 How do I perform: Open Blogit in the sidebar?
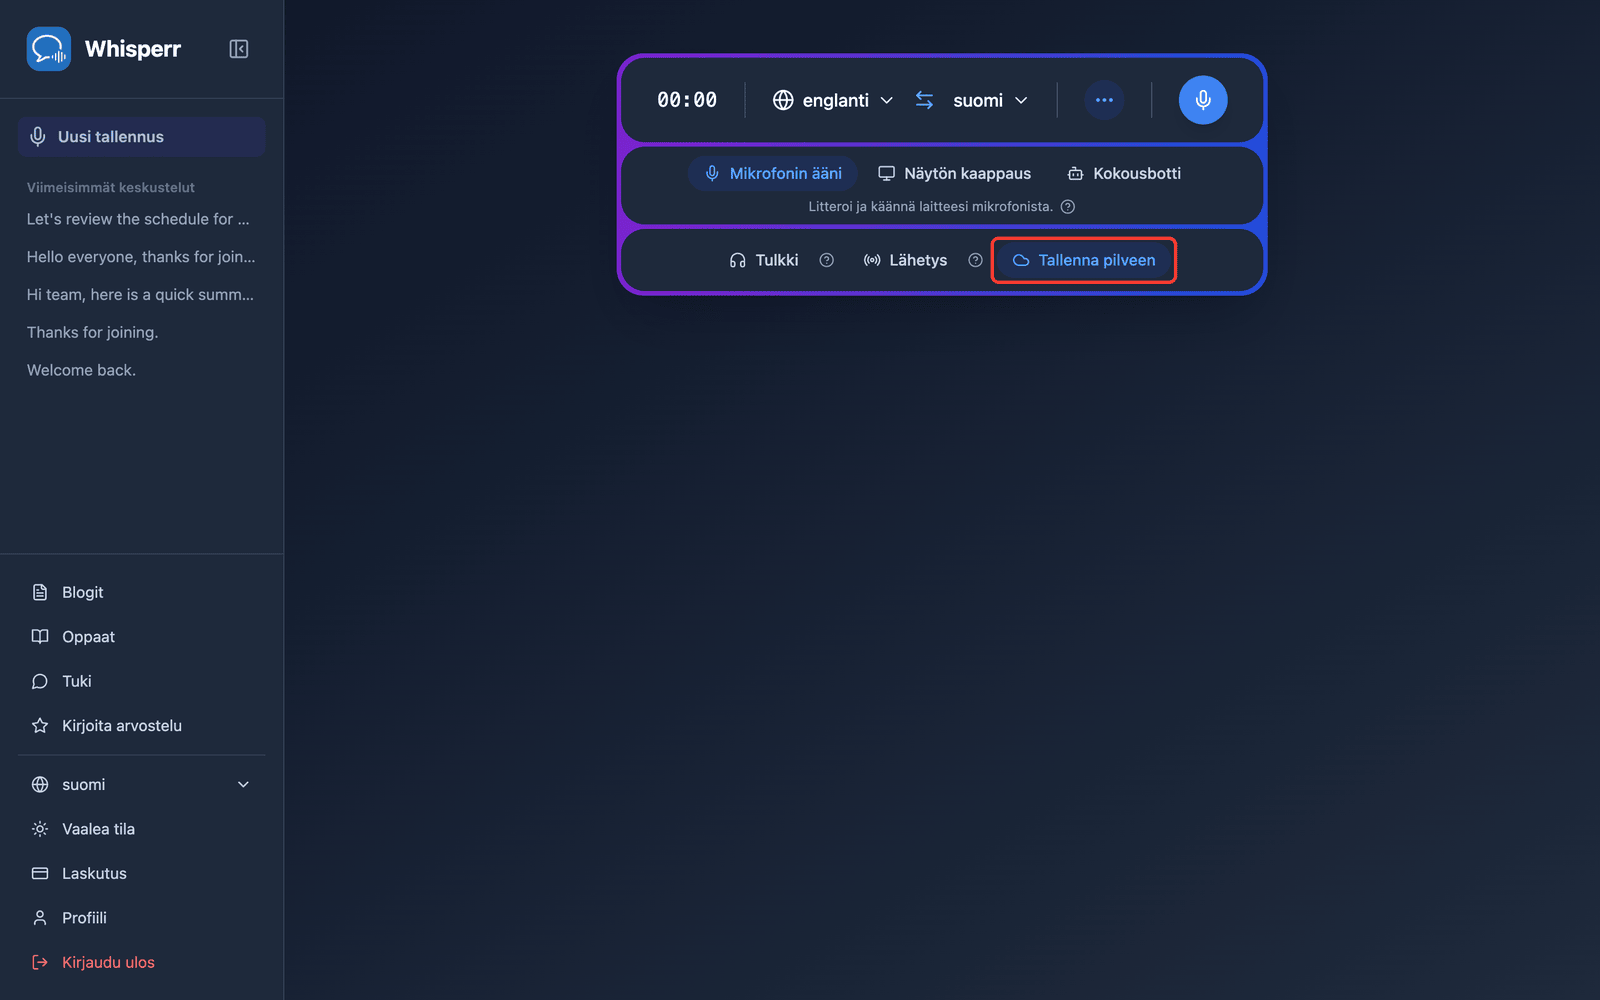[141, 593]
